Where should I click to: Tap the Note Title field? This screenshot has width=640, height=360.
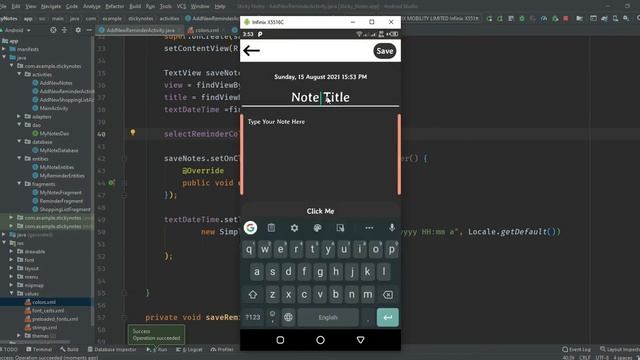pyautogui.click(x=320, y=97)
